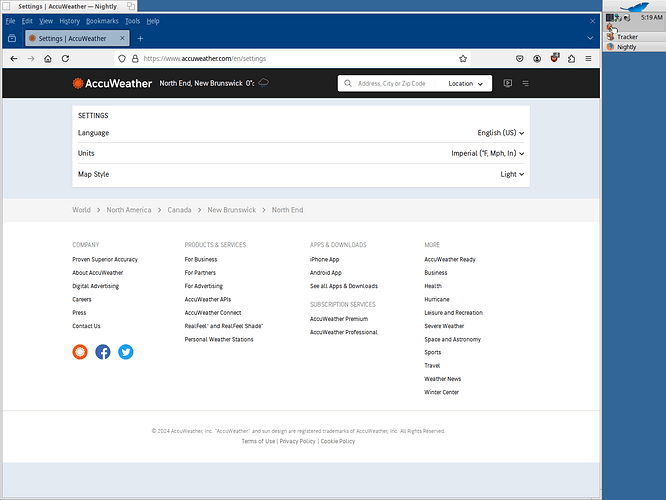Follow the New Brunswick breadcrumb link

pos(231,210)
